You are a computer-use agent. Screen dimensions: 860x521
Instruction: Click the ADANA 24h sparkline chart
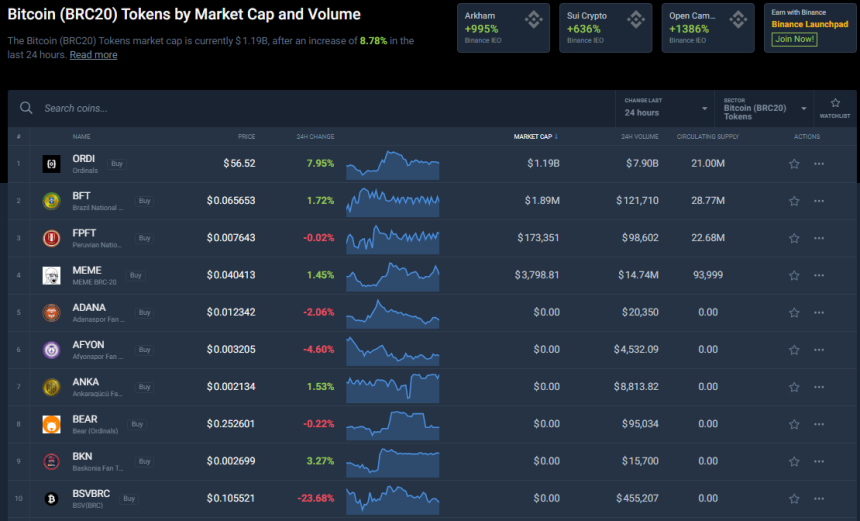coord(392,312)
